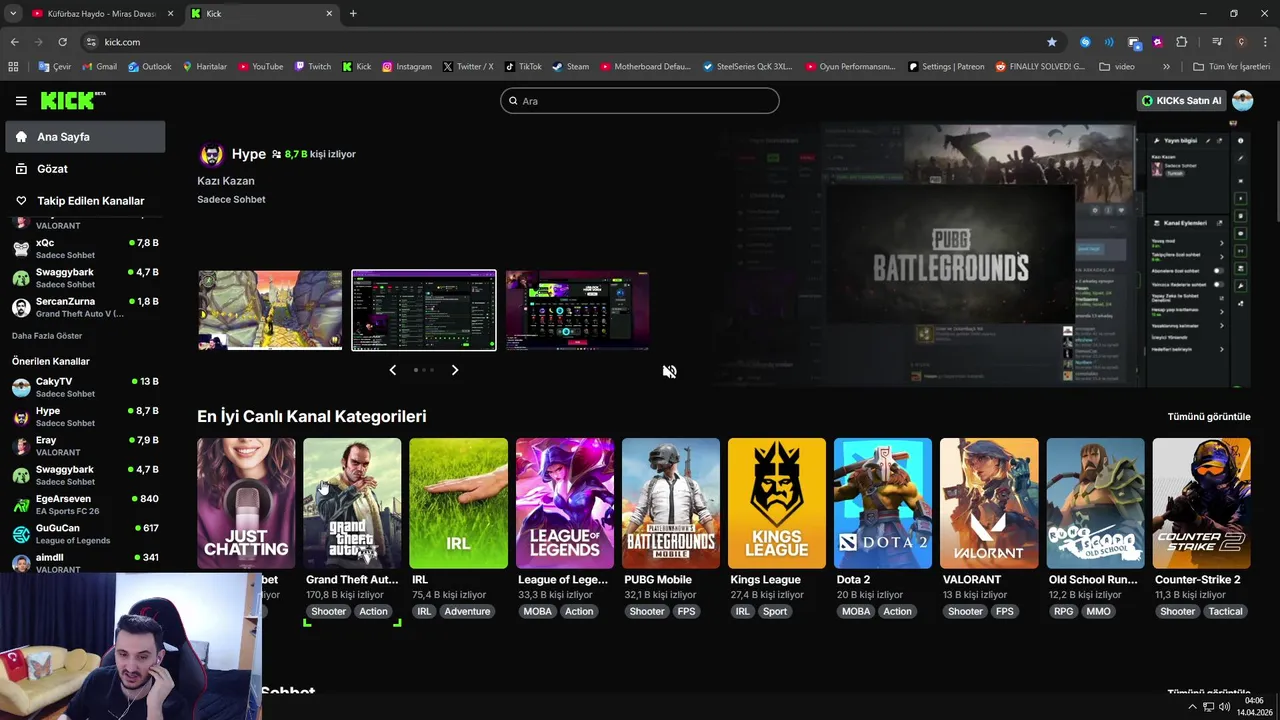Show the previous featured stream
The height and width of the screenshot is (720, 1280).
click(x=392, y=370)
